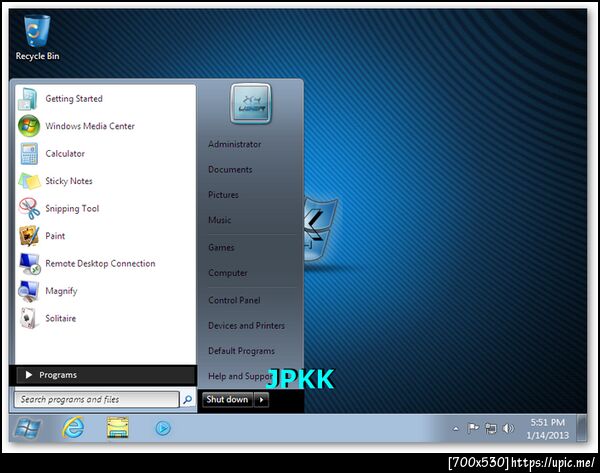Open the Paint icon
This screenshot has width=600, height=473.
pos(29,236)
